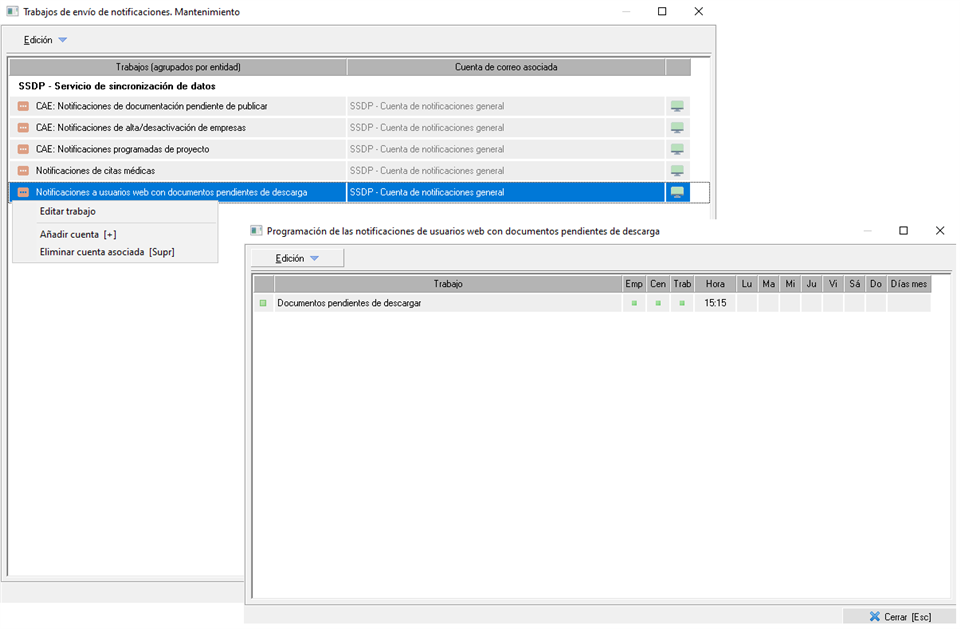Viewport: 960px width, 629px height.
Task: Click orange icon beside CAE documentación pendiente de publicar
Action: (x=23, y=106)
